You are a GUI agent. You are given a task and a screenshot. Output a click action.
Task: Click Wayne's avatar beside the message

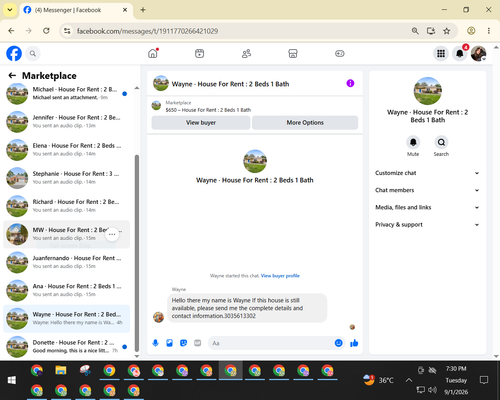158,317
